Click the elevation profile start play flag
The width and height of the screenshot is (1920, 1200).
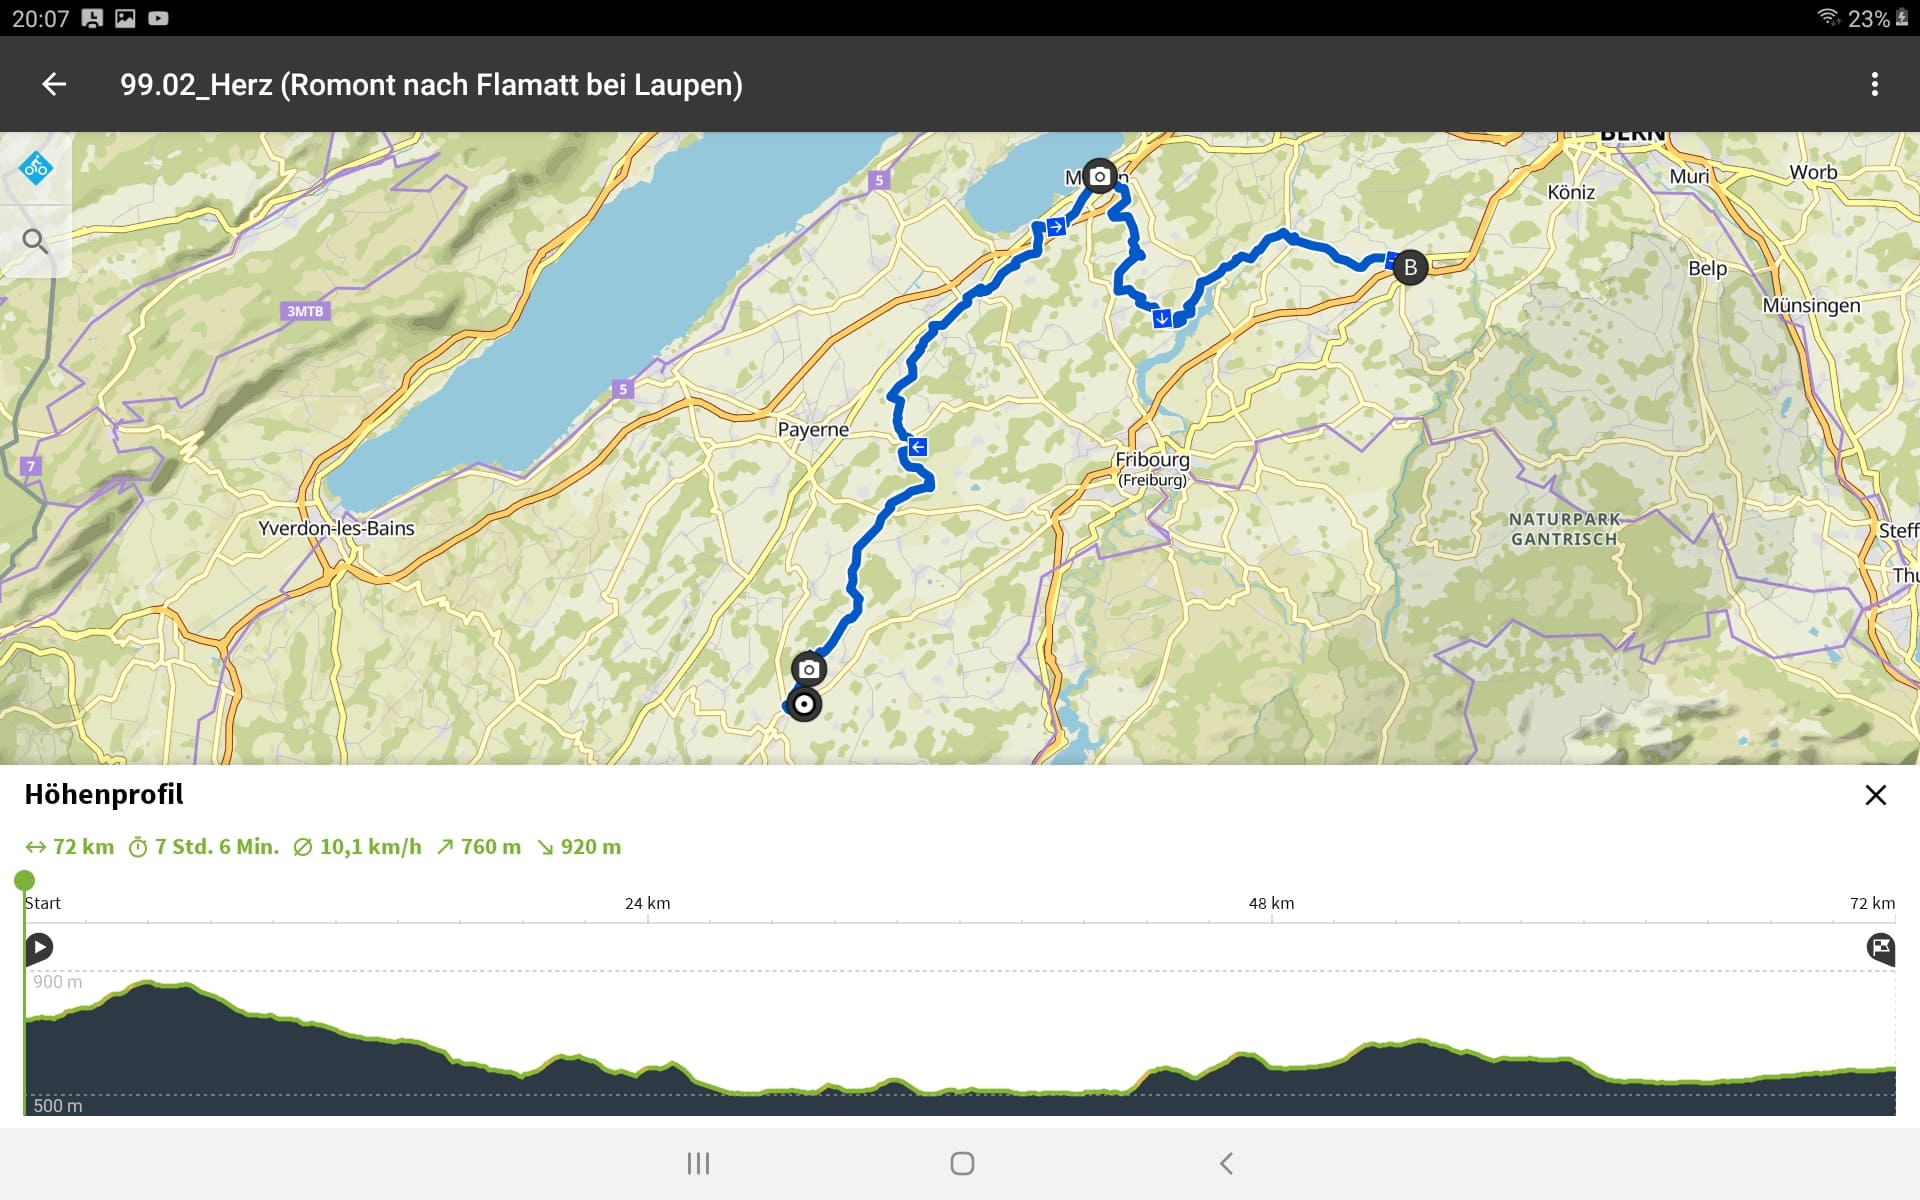coord(39,947)
